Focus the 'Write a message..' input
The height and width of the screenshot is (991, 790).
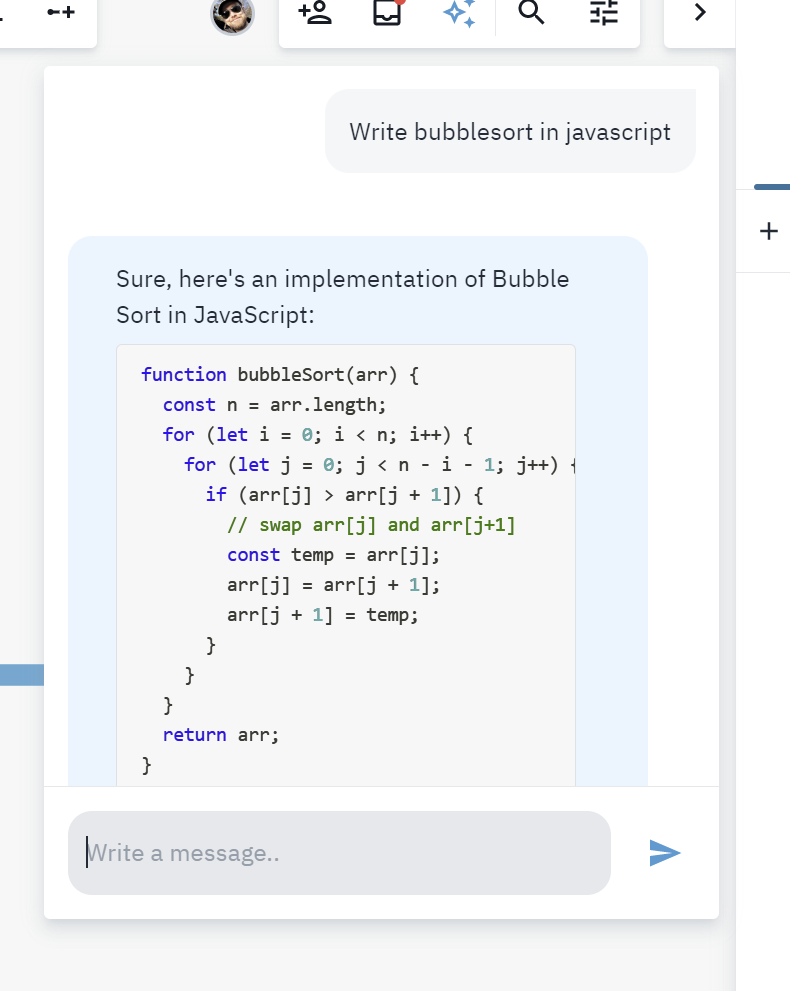[339, 853]
